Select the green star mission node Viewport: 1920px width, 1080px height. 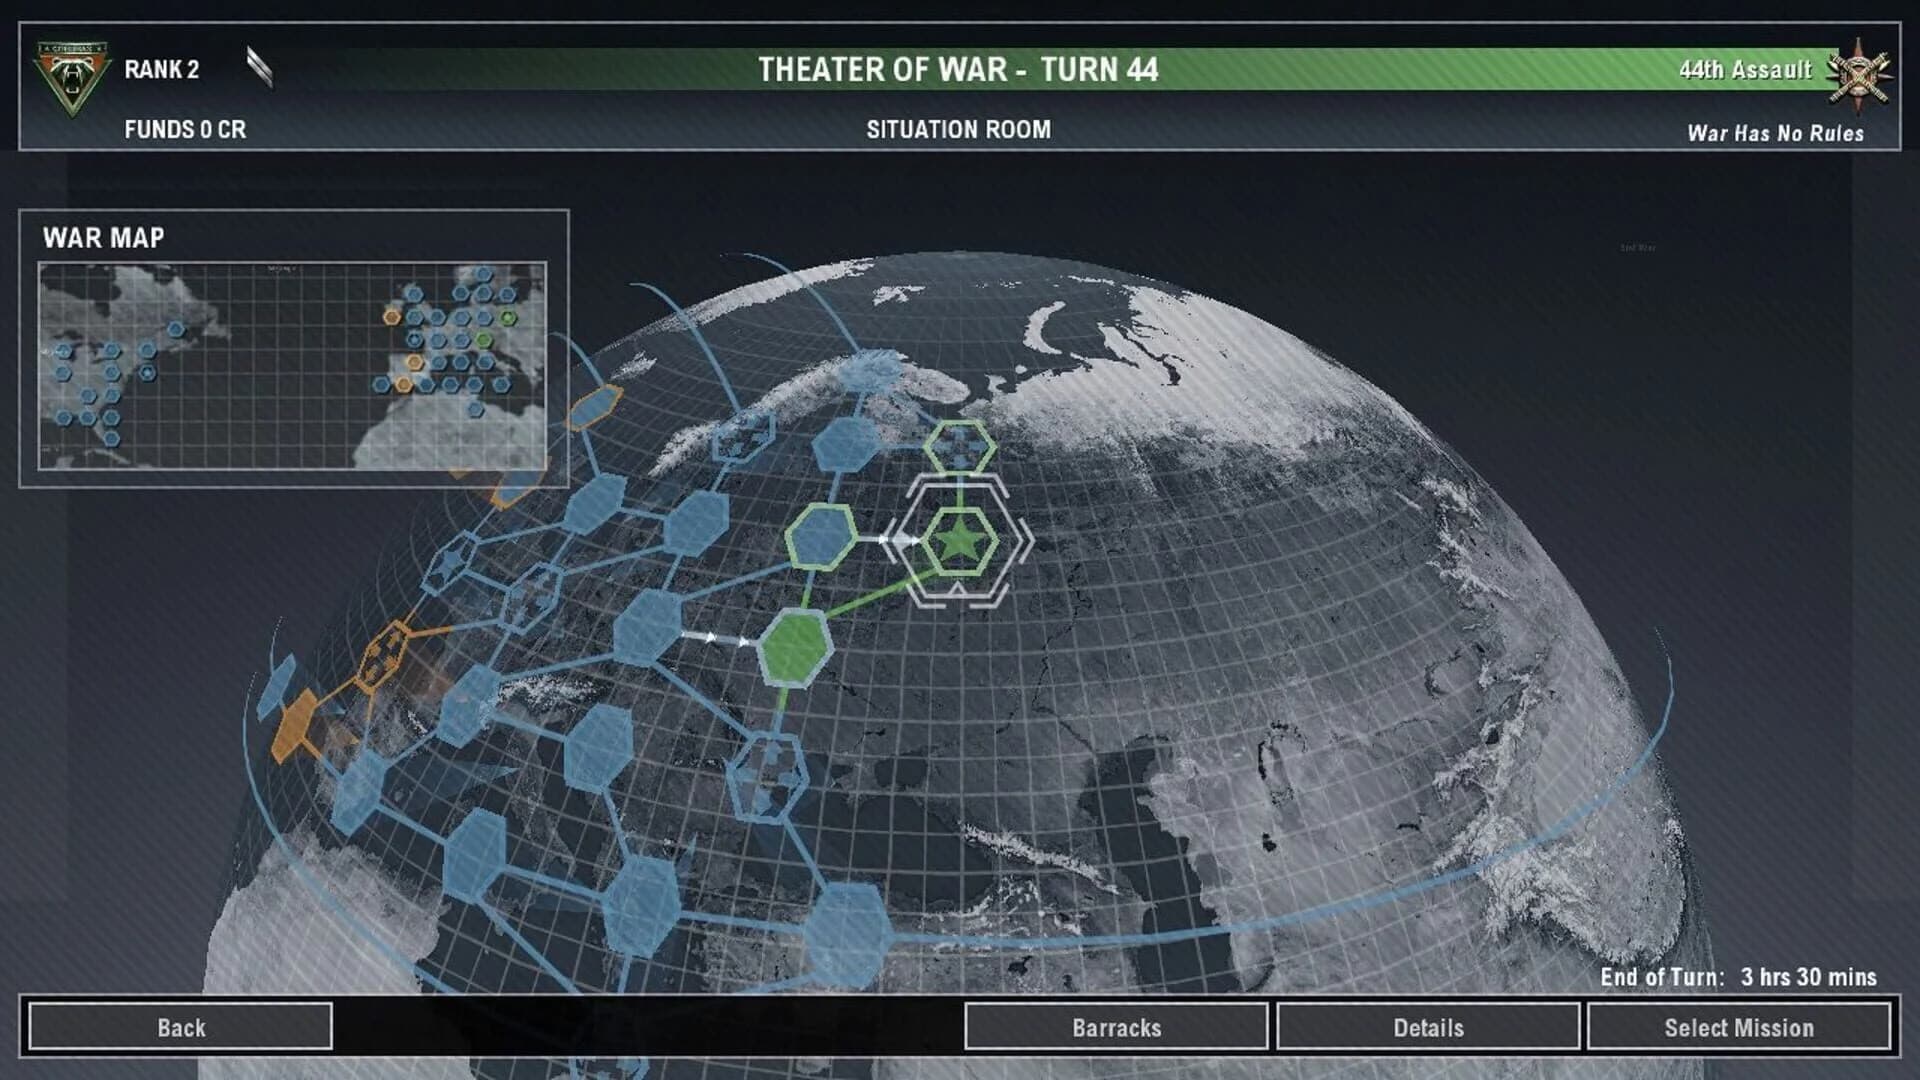pyautogui.click(x=960, y=540)
